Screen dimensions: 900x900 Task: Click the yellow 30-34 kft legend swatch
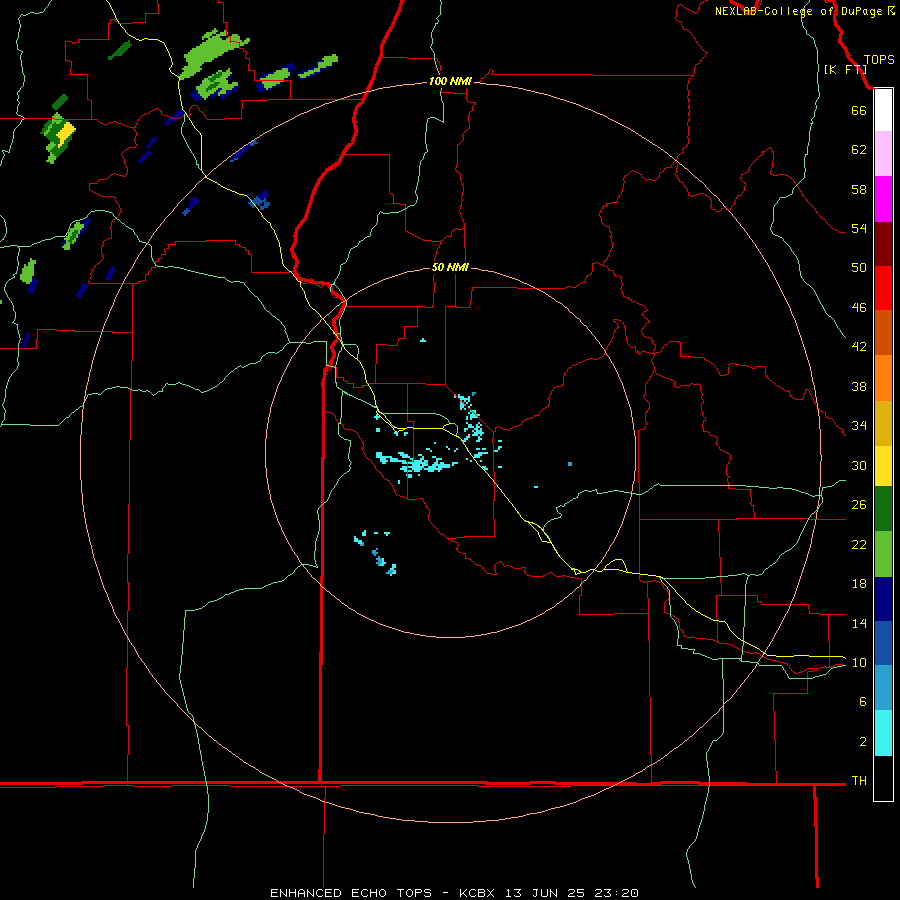click(x=883, y=465)
